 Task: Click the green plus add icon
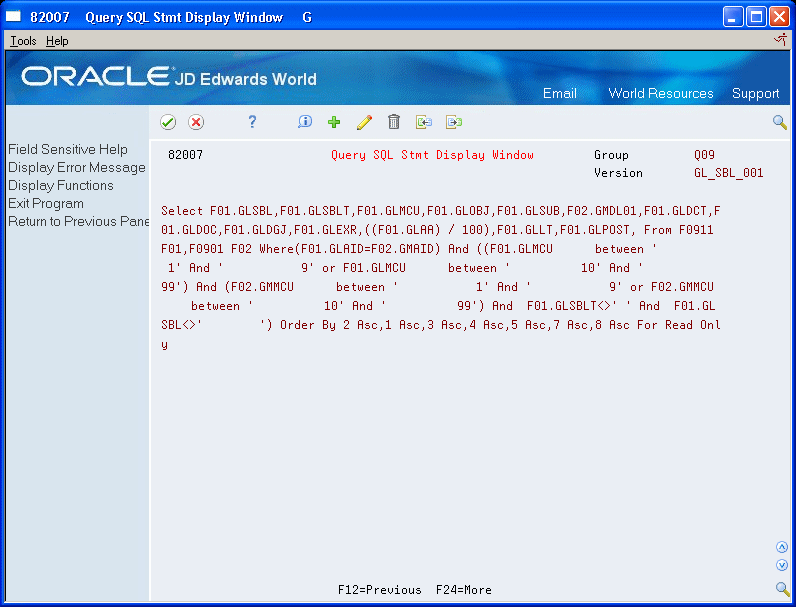click(x=334, y=122)
